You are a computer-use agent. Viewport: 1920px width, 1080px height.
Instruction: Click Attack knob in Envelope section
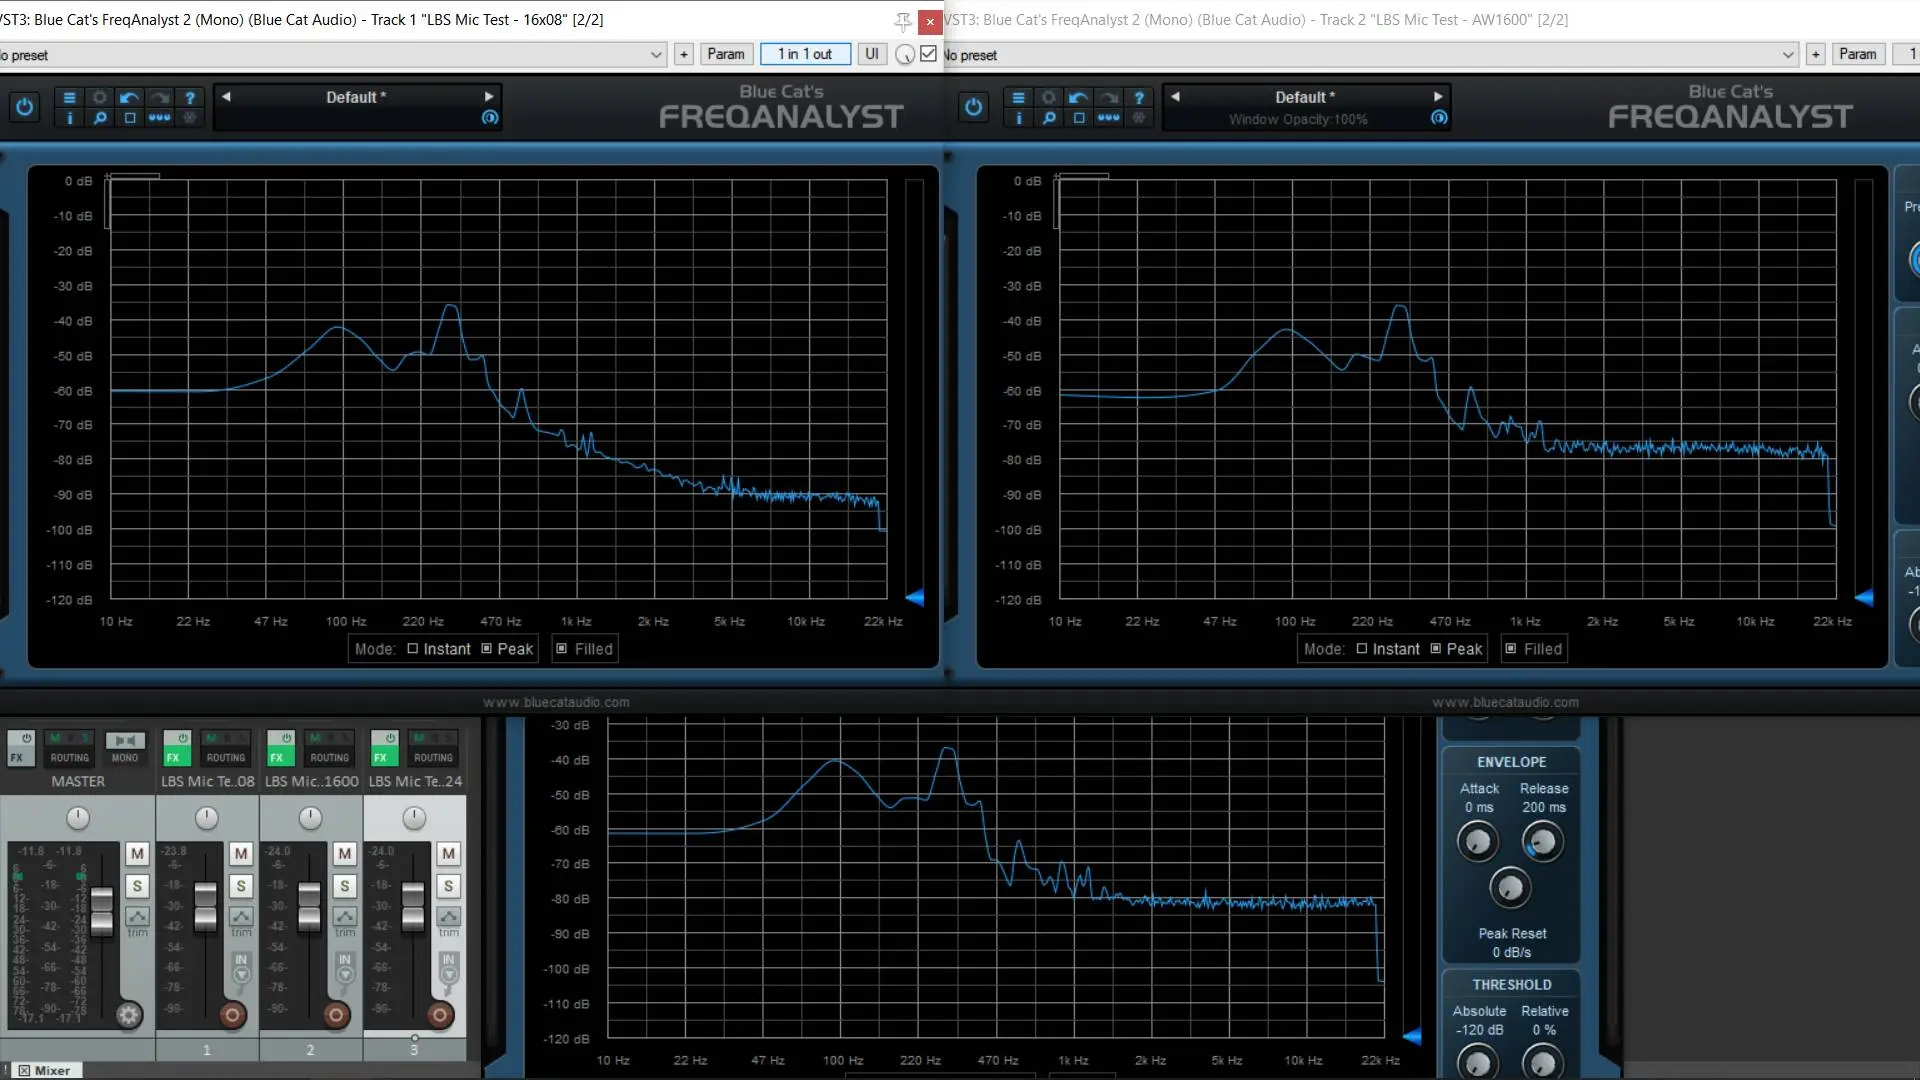pyautogui.click(x=1477, y=842)
